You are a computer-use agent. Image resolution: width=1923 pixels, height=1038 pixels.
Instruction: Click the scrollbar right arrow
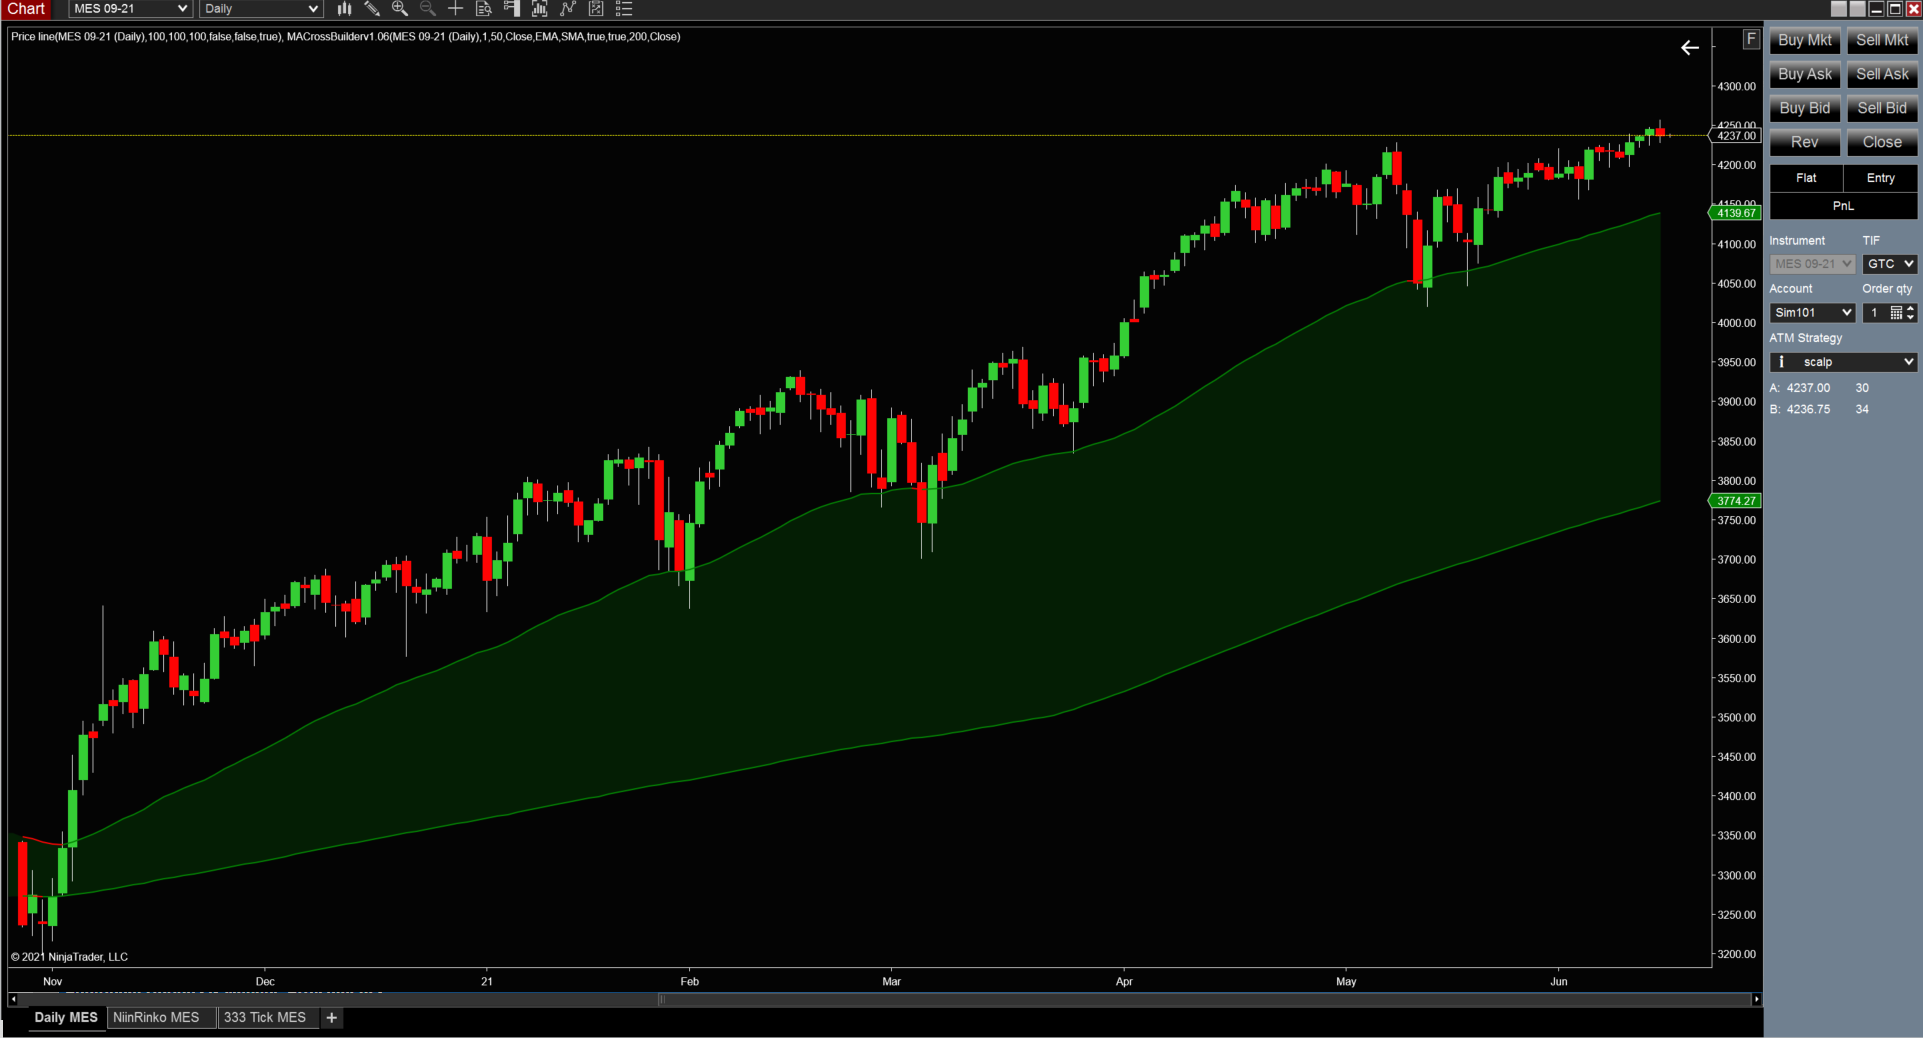coord(1756,999)
